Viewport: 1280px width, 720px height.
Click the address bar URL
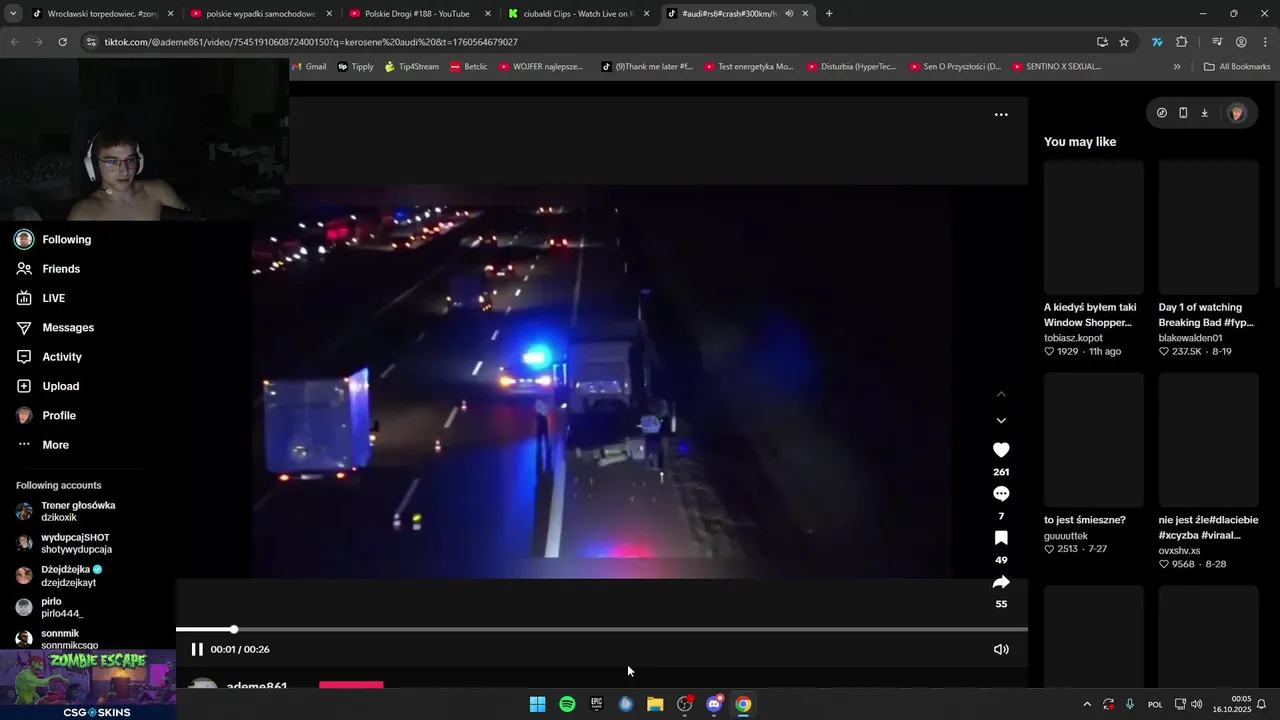[x=311, y=42]
